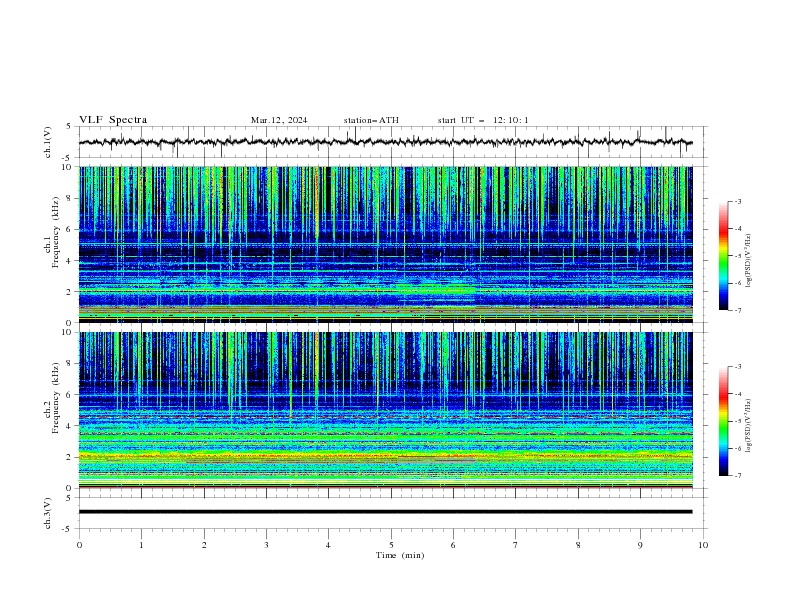Click the "Time (min)" axis title
This screenshot has height=612, width=792.
(400, 555)
